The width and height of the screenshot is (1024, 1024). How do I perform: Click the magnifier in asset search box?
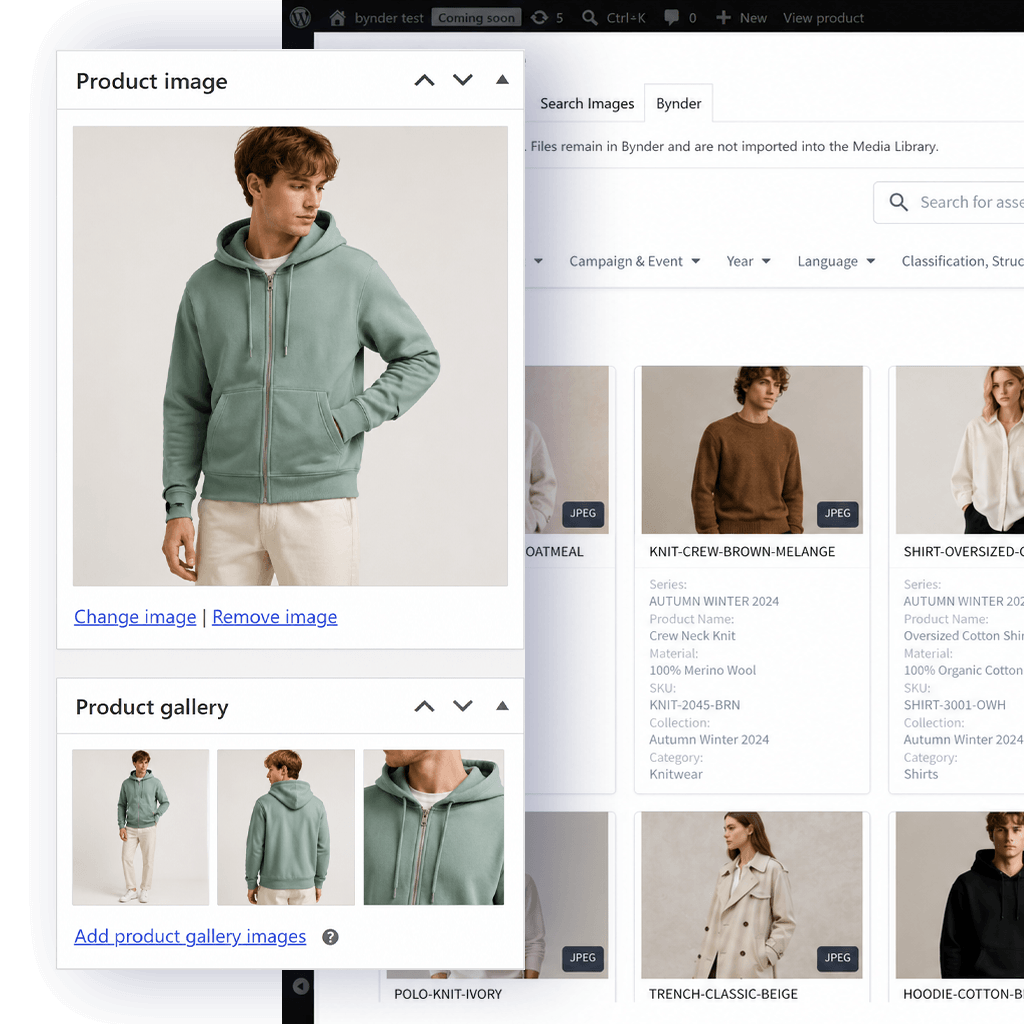click(899, 202)
